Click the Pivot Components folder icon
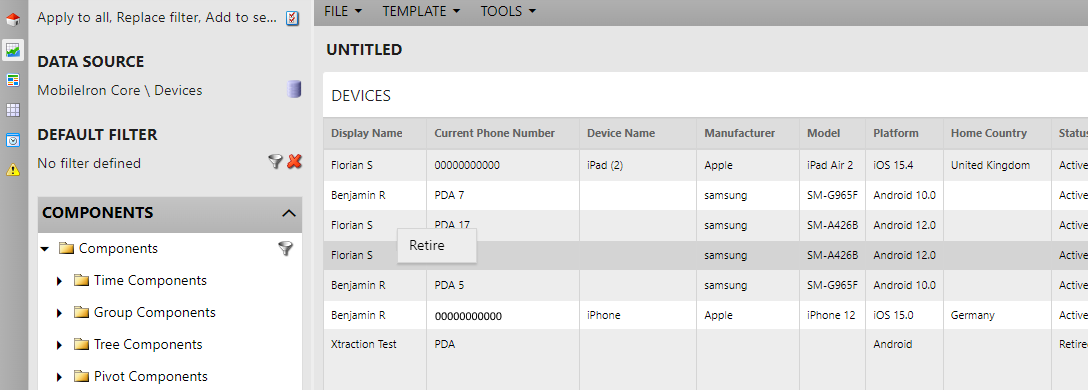This screenshot has width=1088, height=390. tap(82, 376)
